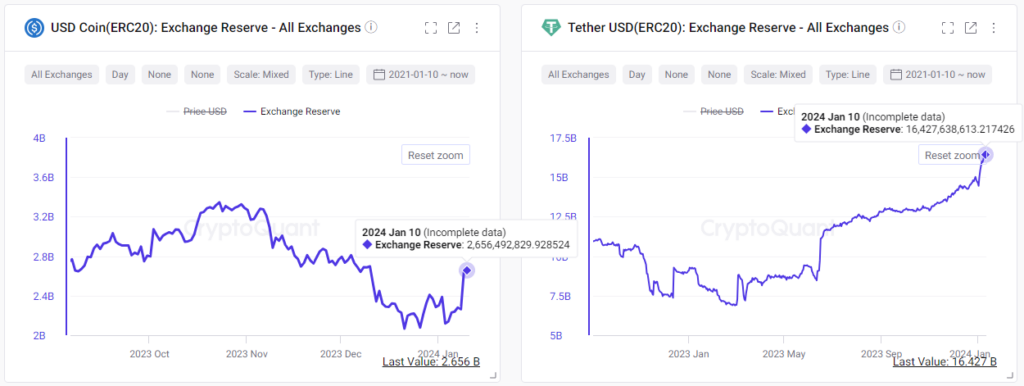The width and height of the screenshot is (1024, 386).
Task: Click calendar icon in USD Coin date range
Action: coord(379,74)
